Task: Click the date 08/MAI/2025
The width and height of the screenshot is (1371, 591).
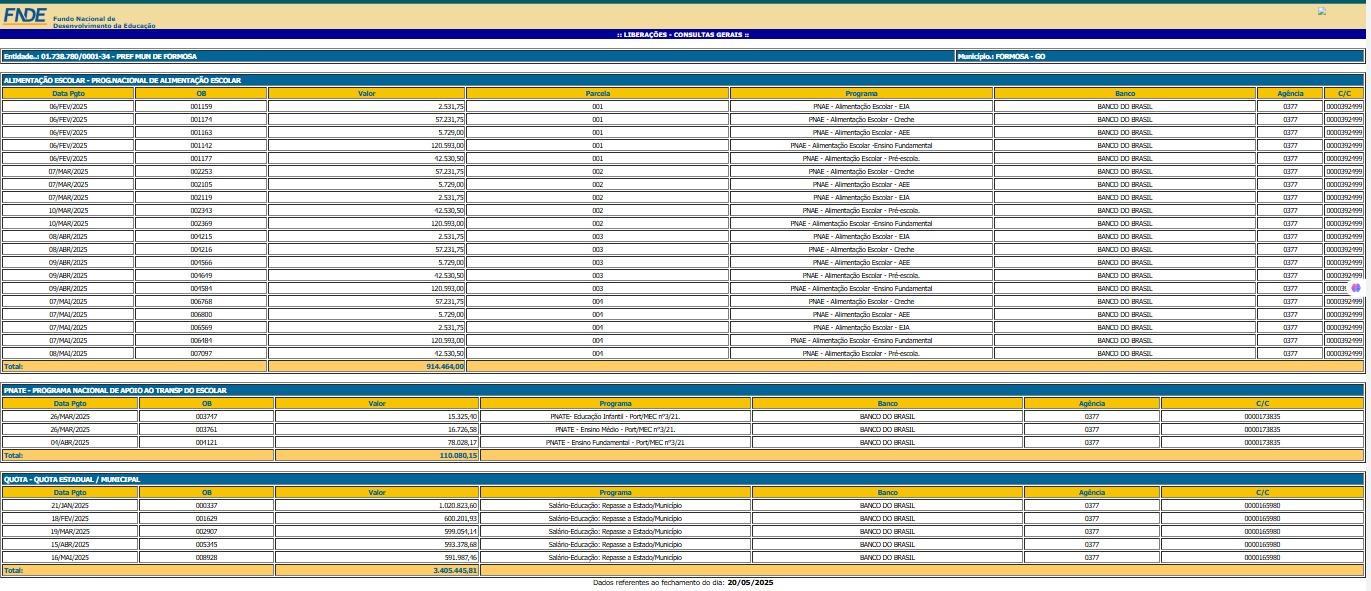Action: click(68, 353)
